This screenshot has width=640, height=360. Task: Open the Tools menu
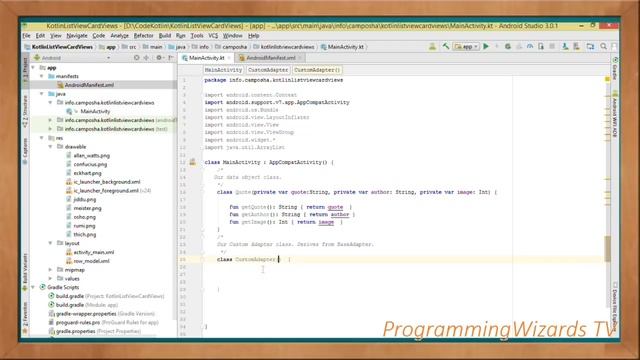(x=197, y=36)
